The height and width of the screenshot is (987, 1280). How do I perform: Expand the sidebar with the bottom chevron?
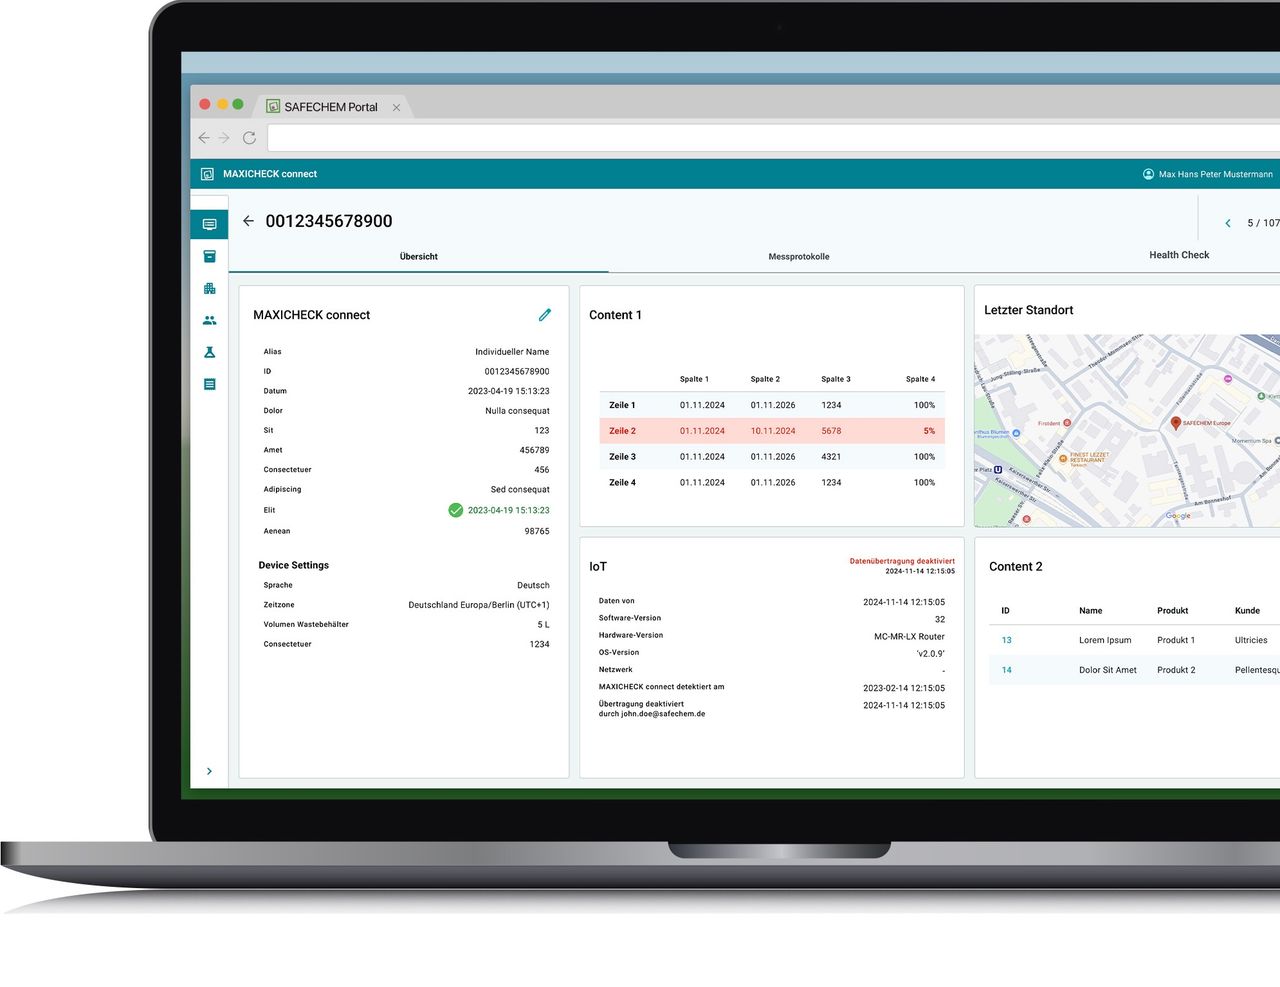tap(209, 771)
